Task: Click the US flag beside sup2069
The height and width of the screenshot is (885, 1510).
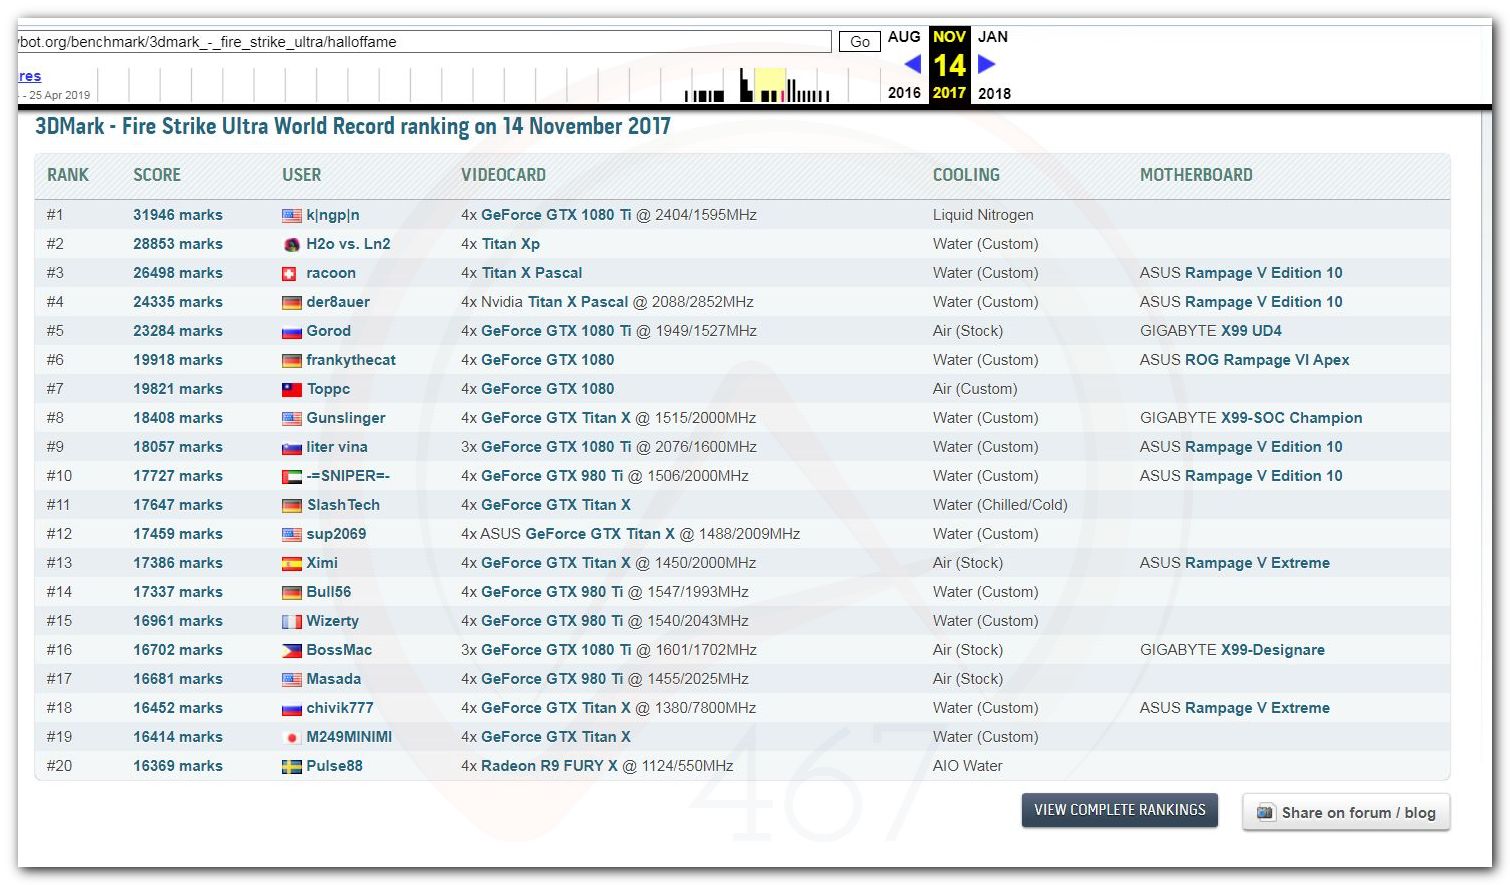Action: point(291,534)
